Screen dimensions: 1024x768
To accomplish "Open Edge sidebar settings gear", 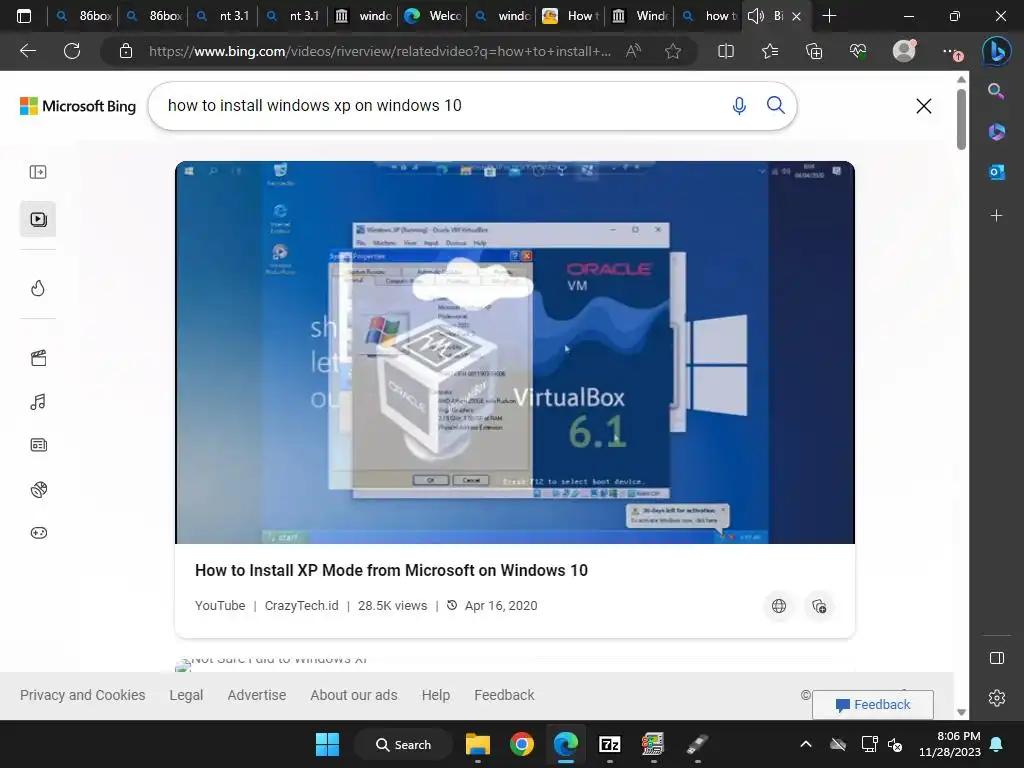I will [x=997, y=698].
